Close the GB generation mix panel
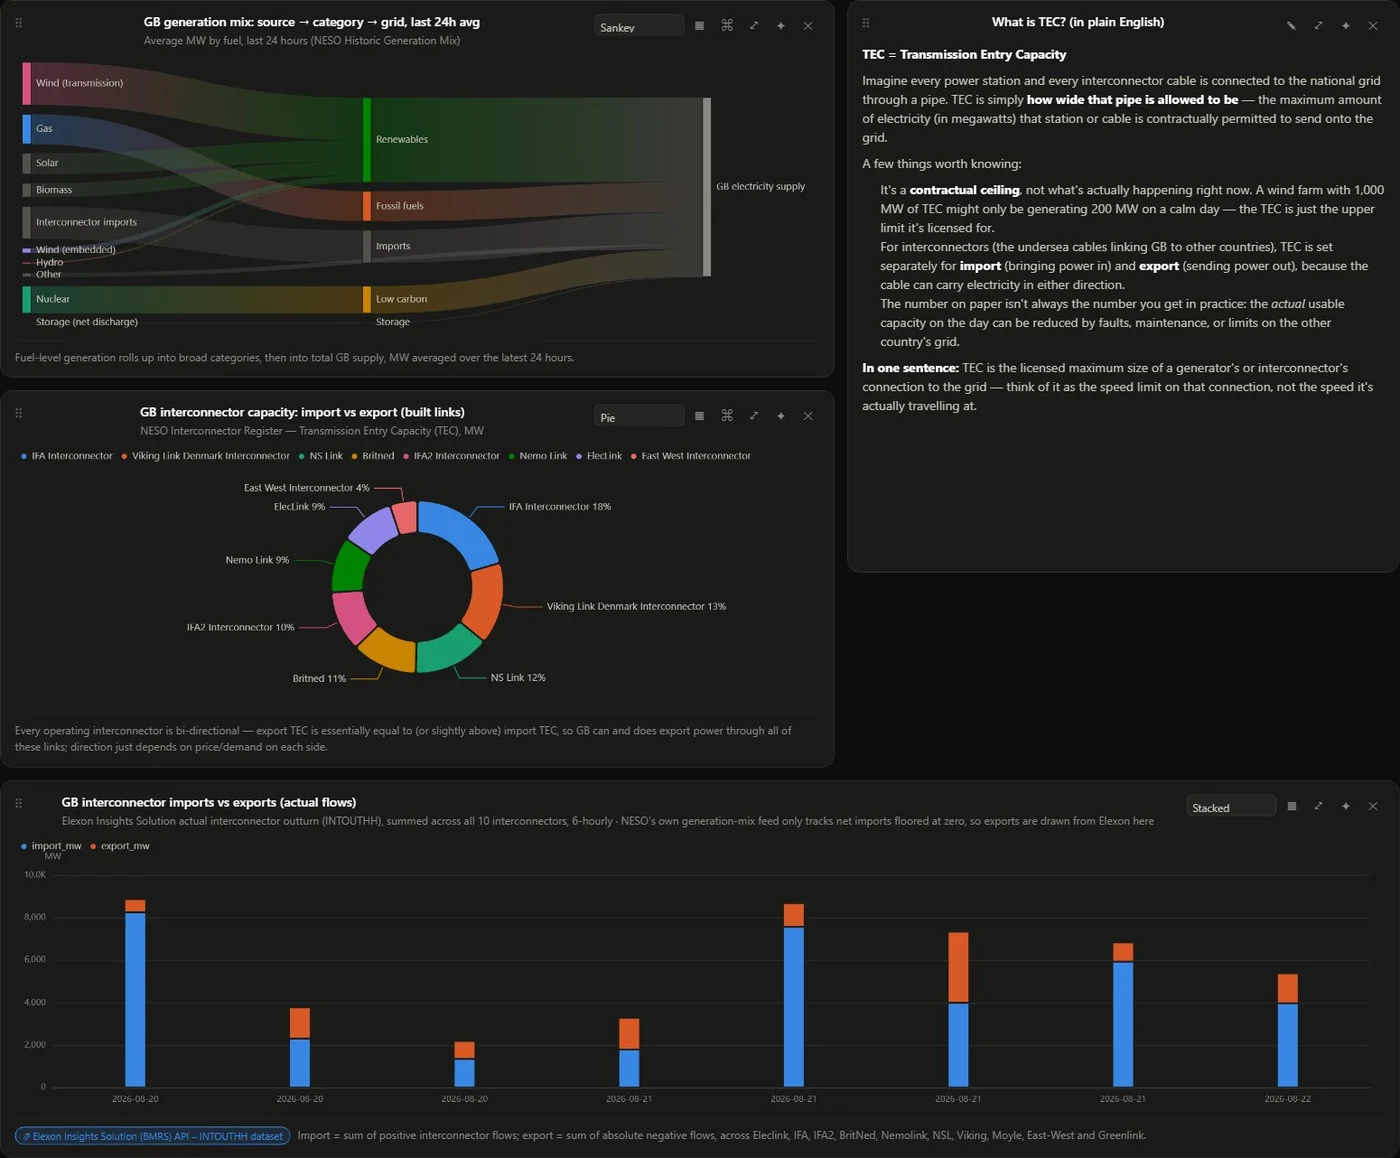This screenshot has height=1158, width=1400. coord(808,26)
